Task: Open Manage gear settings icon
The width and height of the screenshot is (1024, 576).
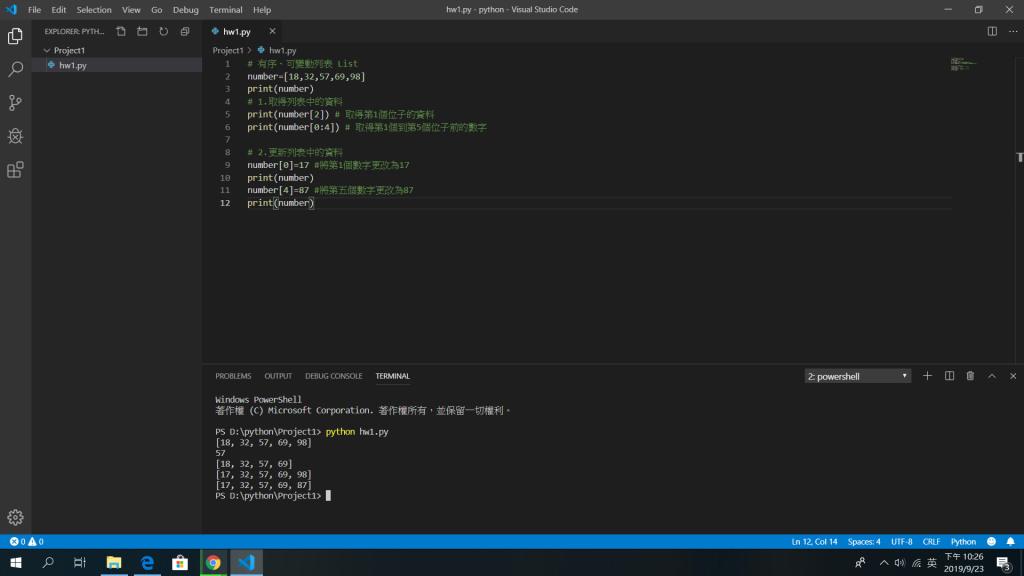Action: point(15,517)
